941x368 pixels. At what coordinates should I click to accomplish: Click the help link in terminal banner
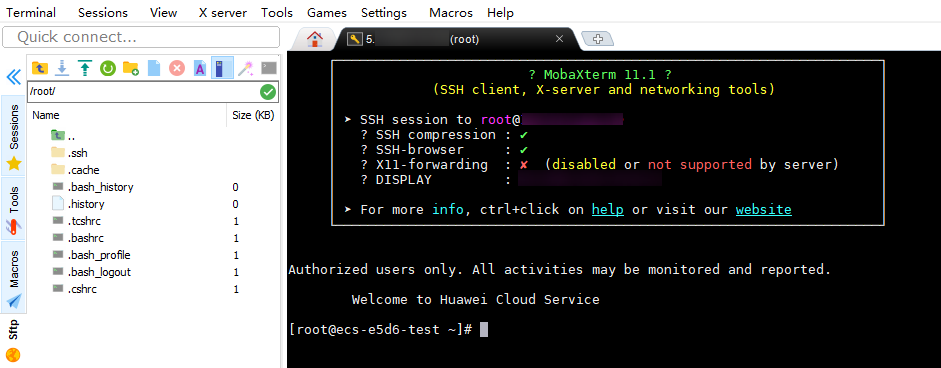point(607,210)
